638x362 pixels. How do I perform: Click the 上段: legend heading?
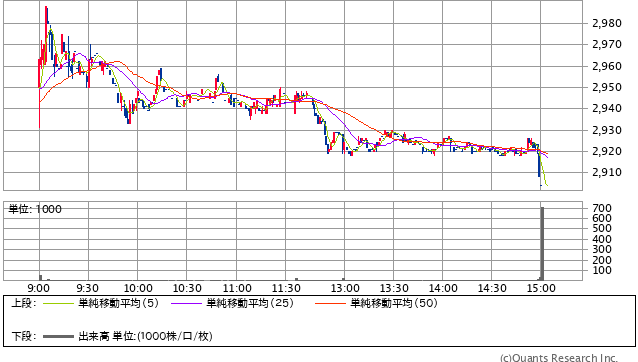pyautogui.click(x=24, y=303)
